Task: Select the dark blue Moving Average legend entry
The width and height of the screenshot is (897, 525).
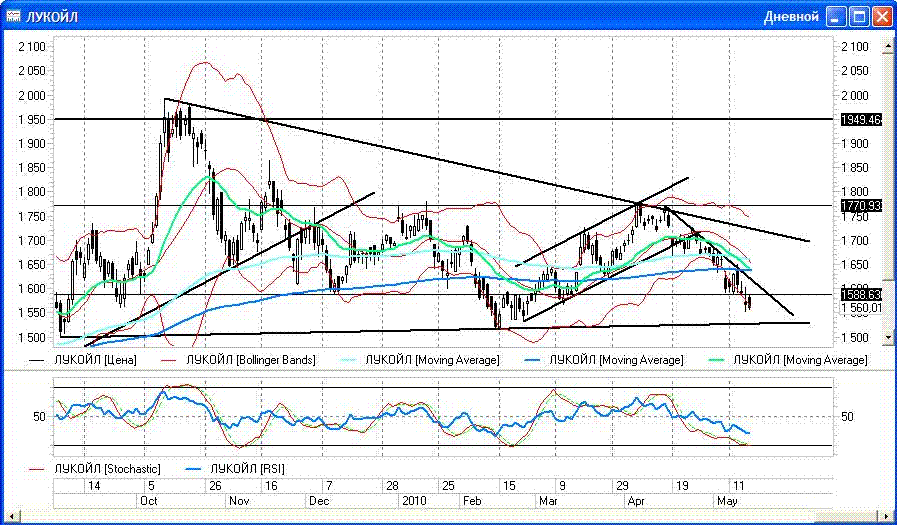Action: point(604,360)
